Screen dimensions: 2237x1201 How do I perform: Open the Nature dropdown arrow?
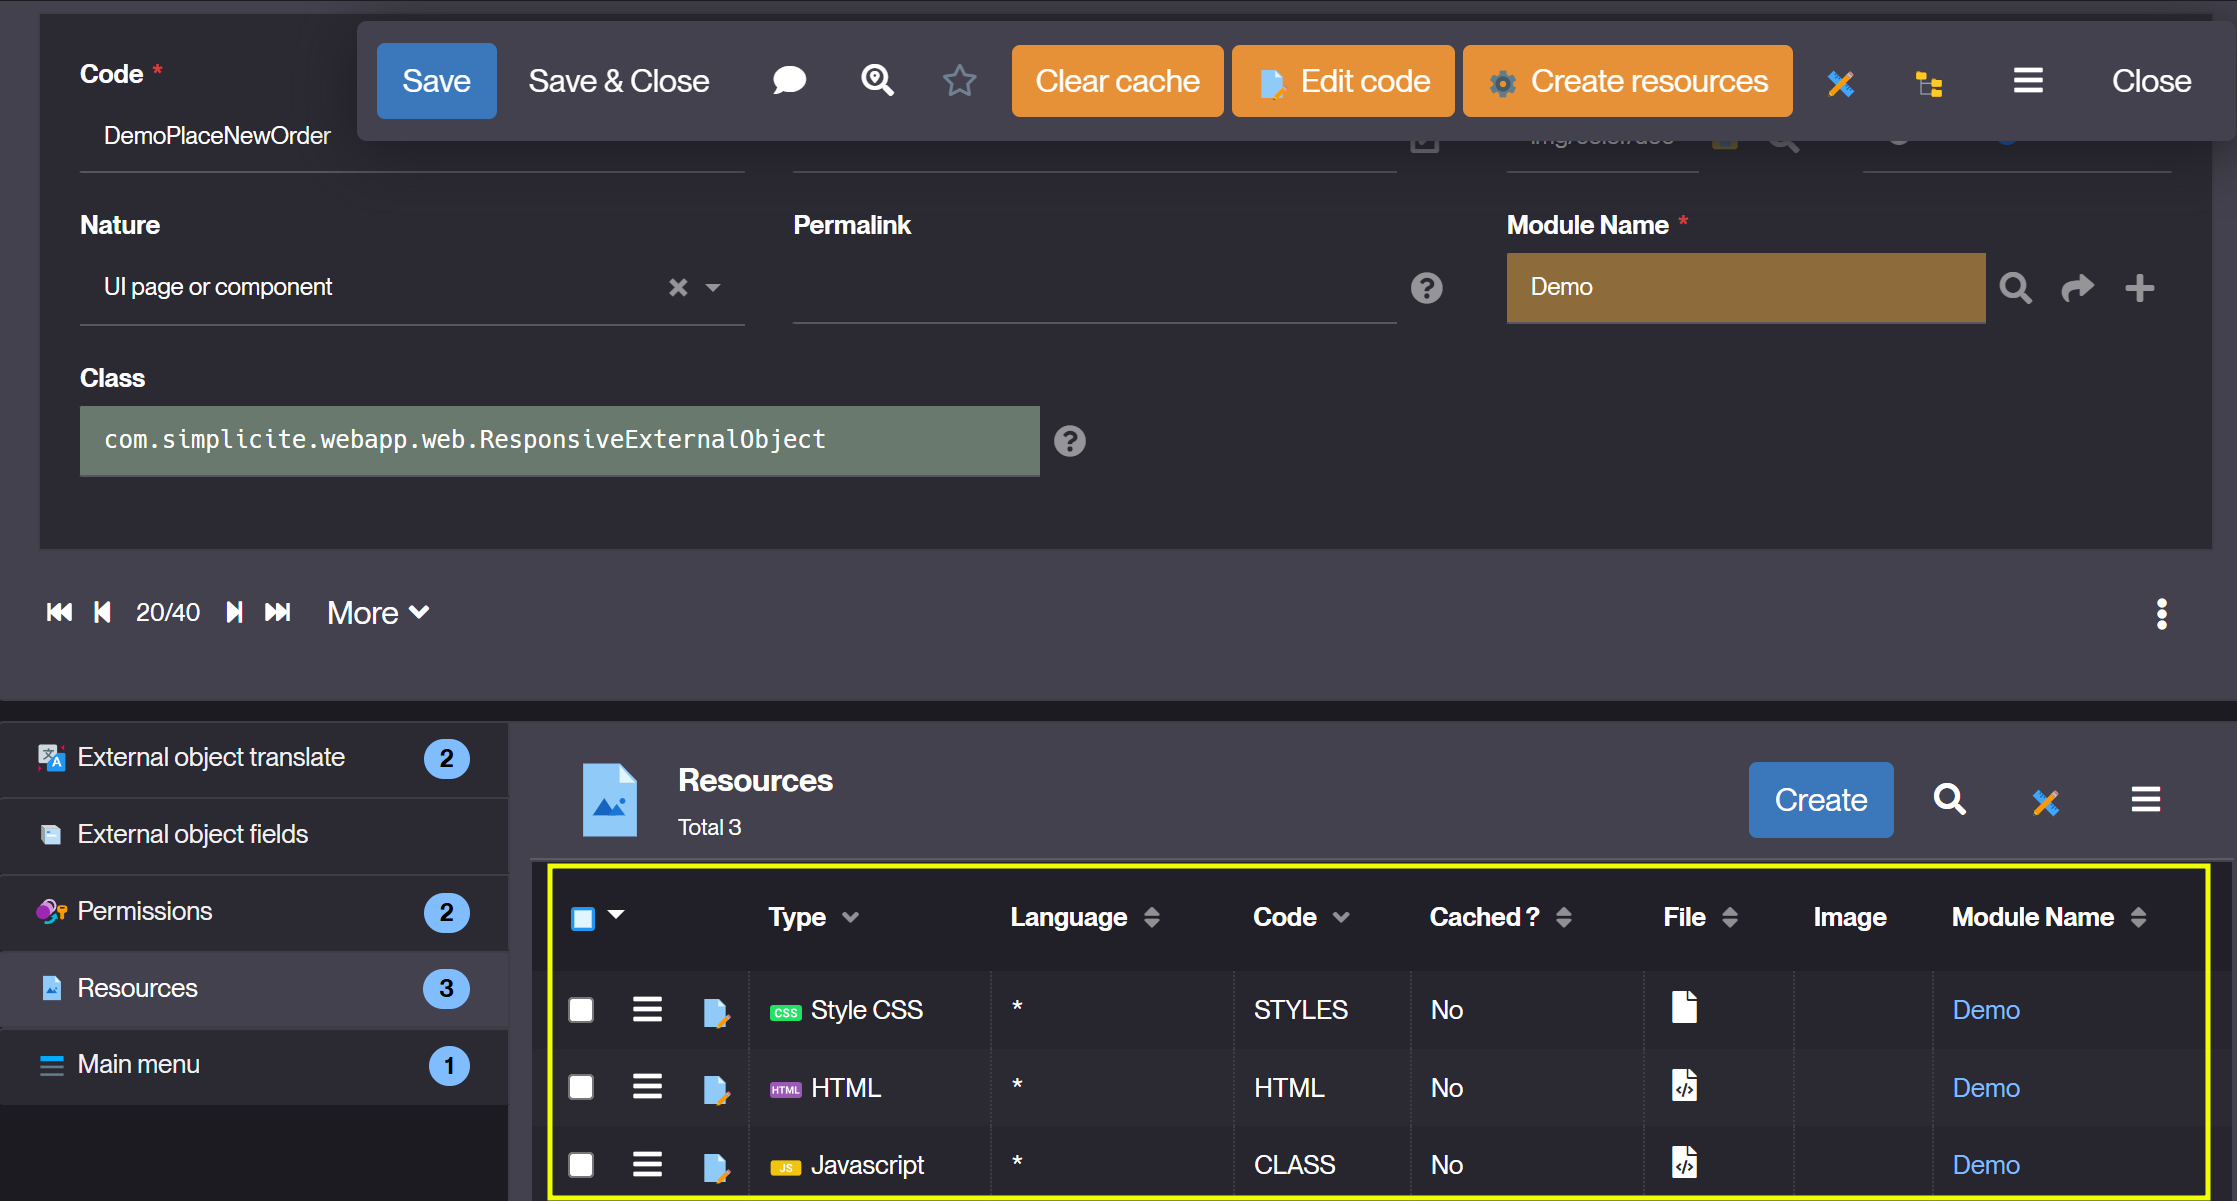(x=714, y=287)
